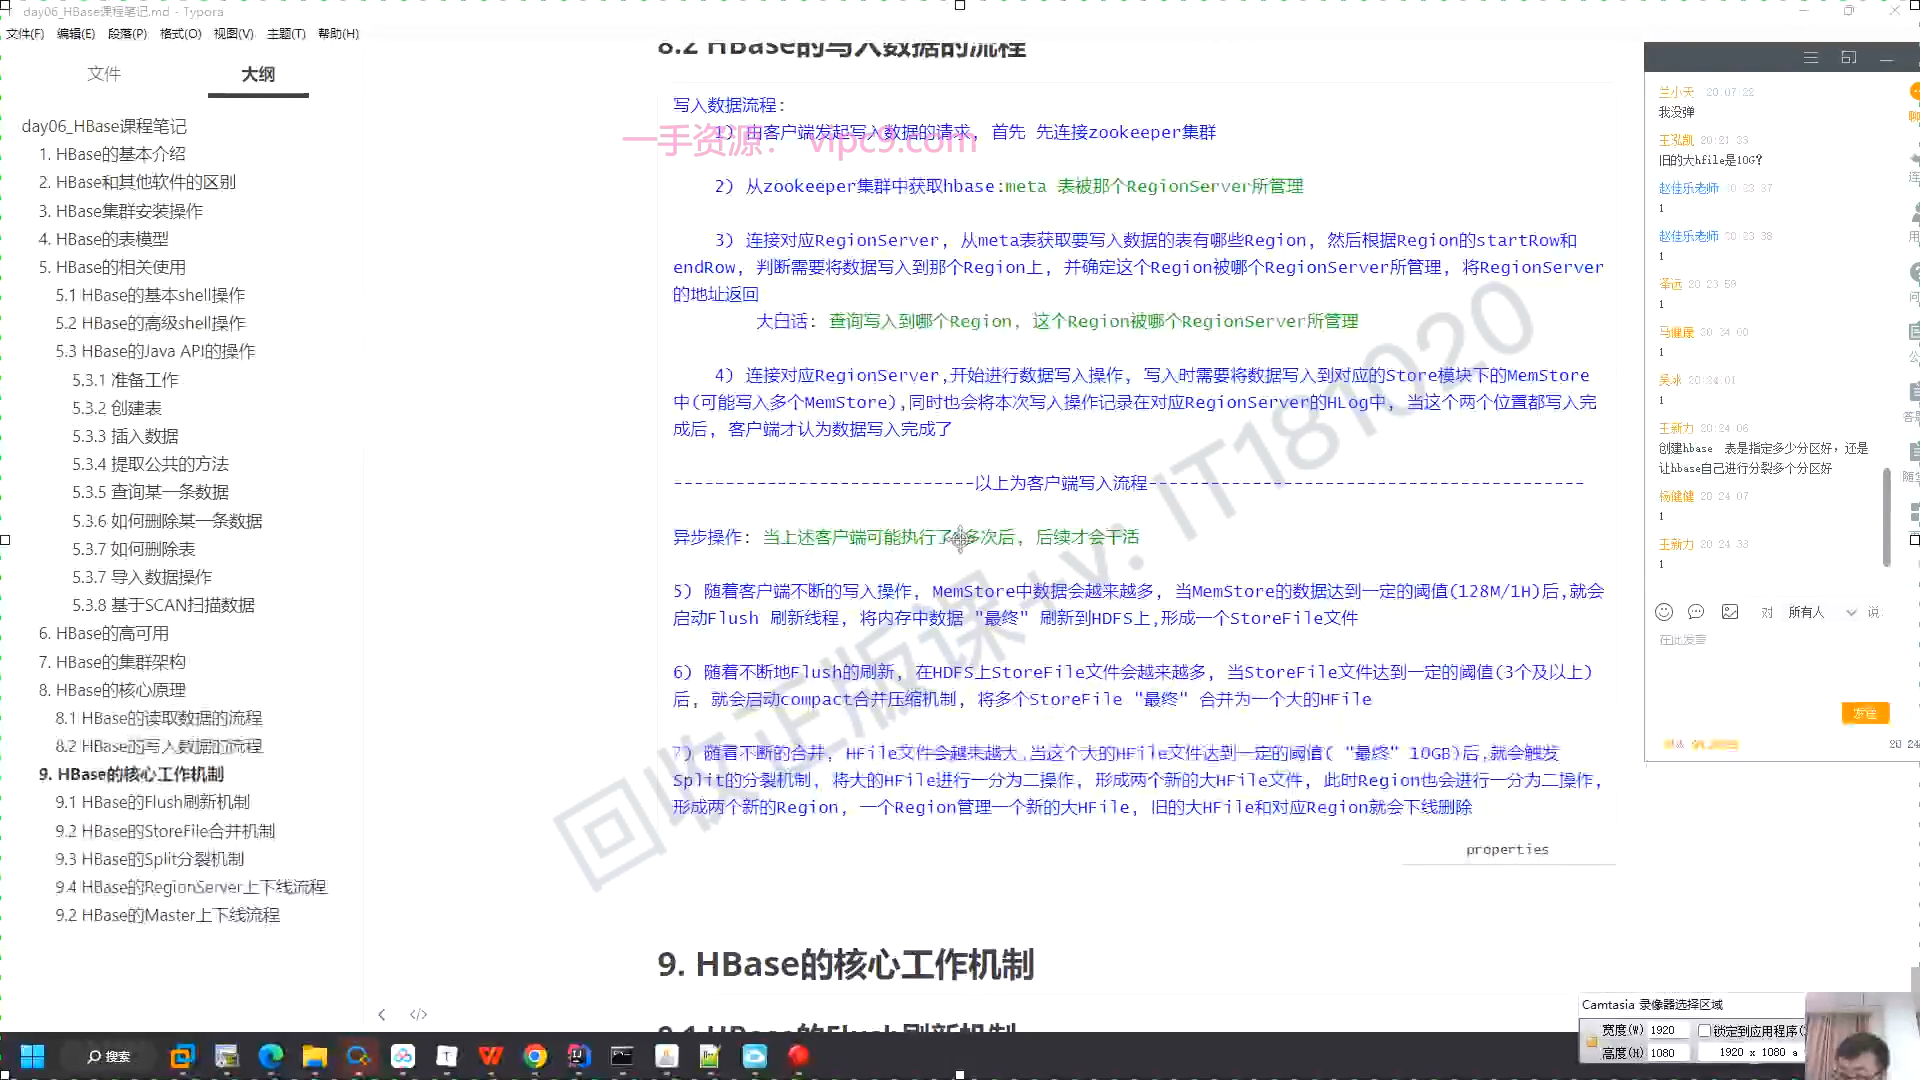Click the Camtasia width input field
This screenshot has width=1920, height=1080.
1667,1030
